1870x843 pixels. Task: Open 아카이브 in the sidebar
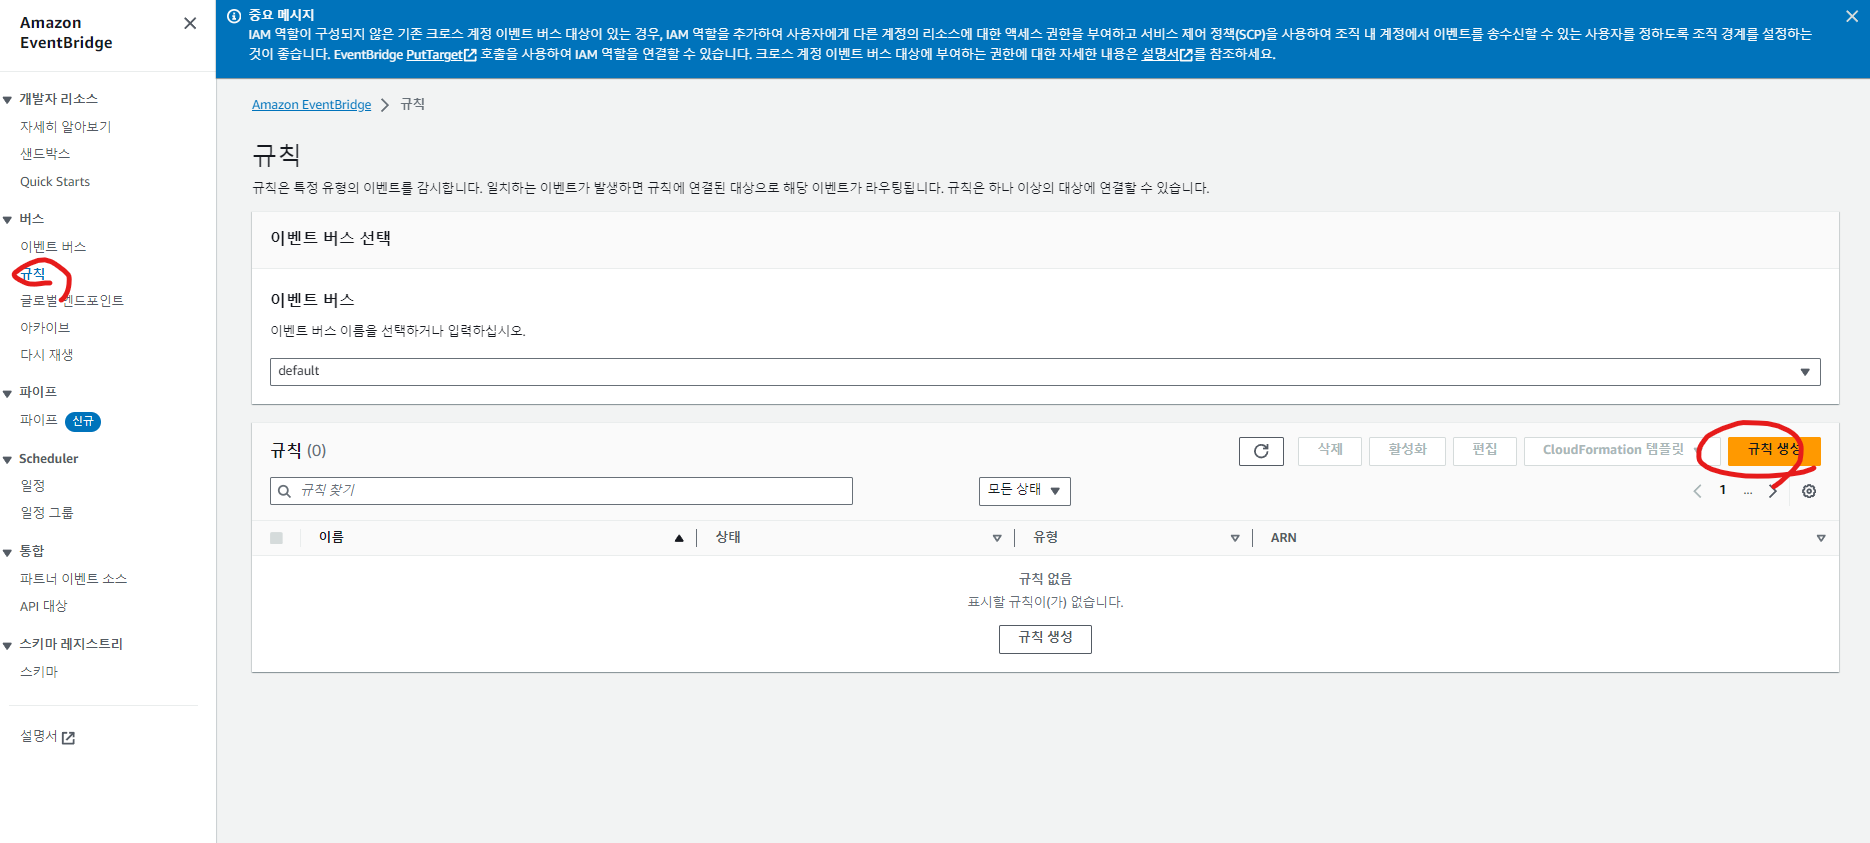tap(45, 328)
